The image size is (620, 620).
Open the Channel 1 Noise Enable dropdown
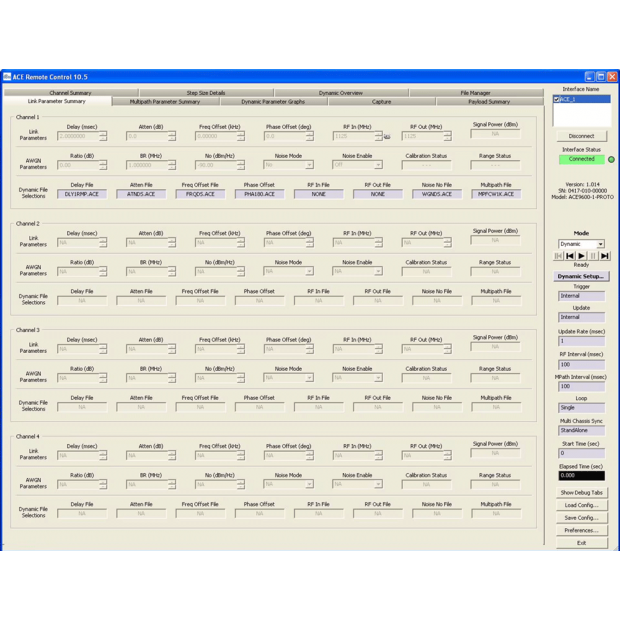pos(378,165)
